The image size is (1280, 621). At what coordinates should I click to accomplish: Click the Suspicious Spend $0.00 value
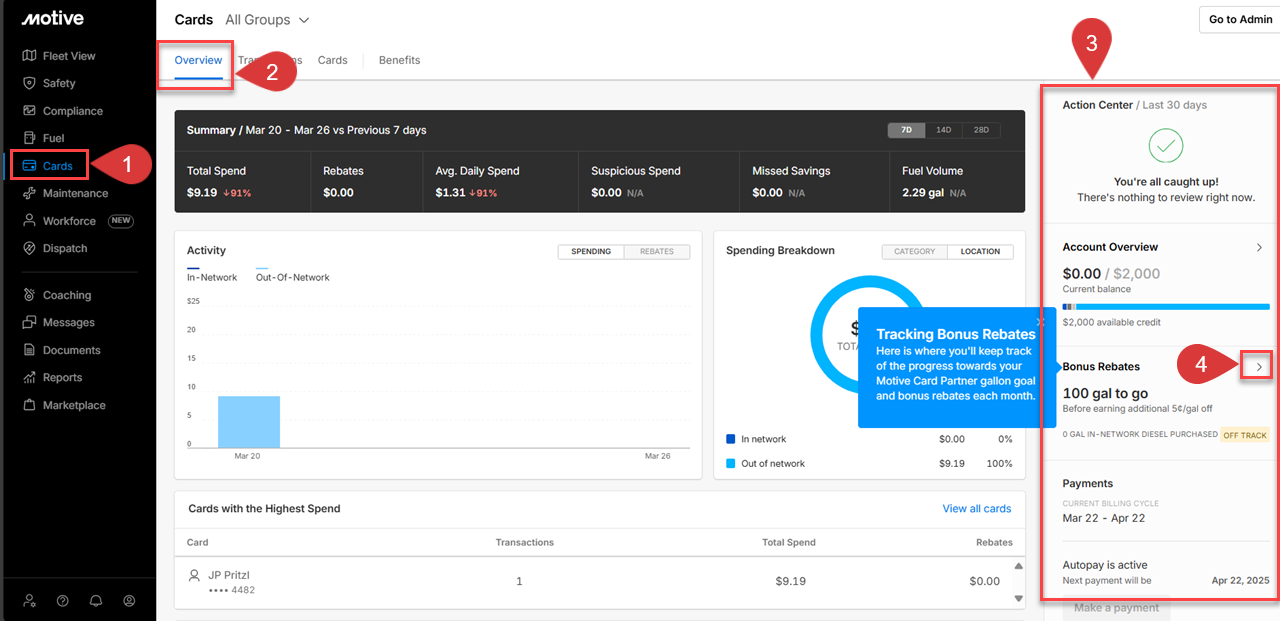click(608, 192)
